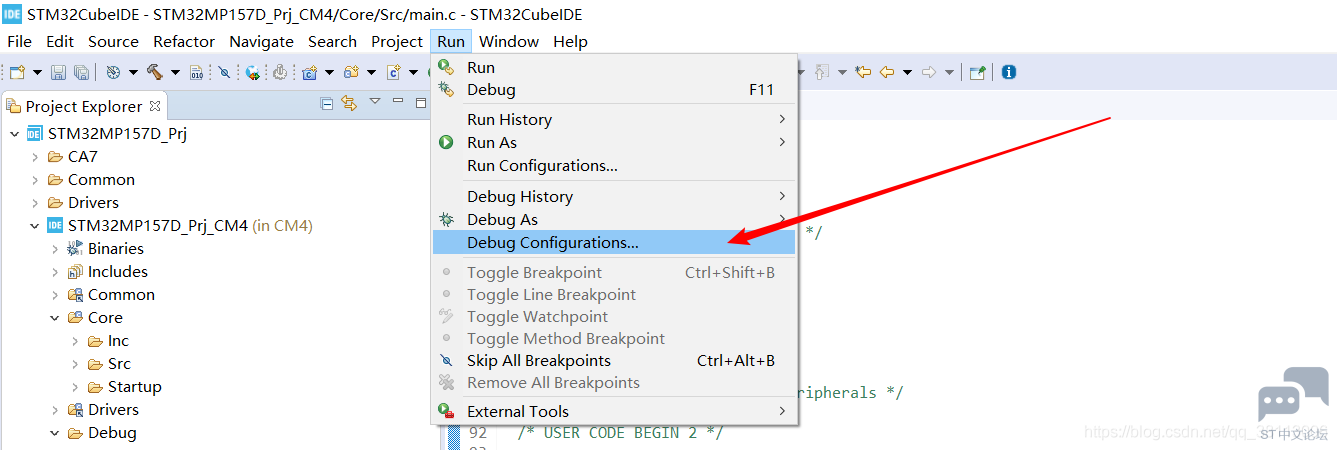Open the Debug History submenu
This screenshot has height=450, width=1337.
pyautogui.click(x=614, y=196)
